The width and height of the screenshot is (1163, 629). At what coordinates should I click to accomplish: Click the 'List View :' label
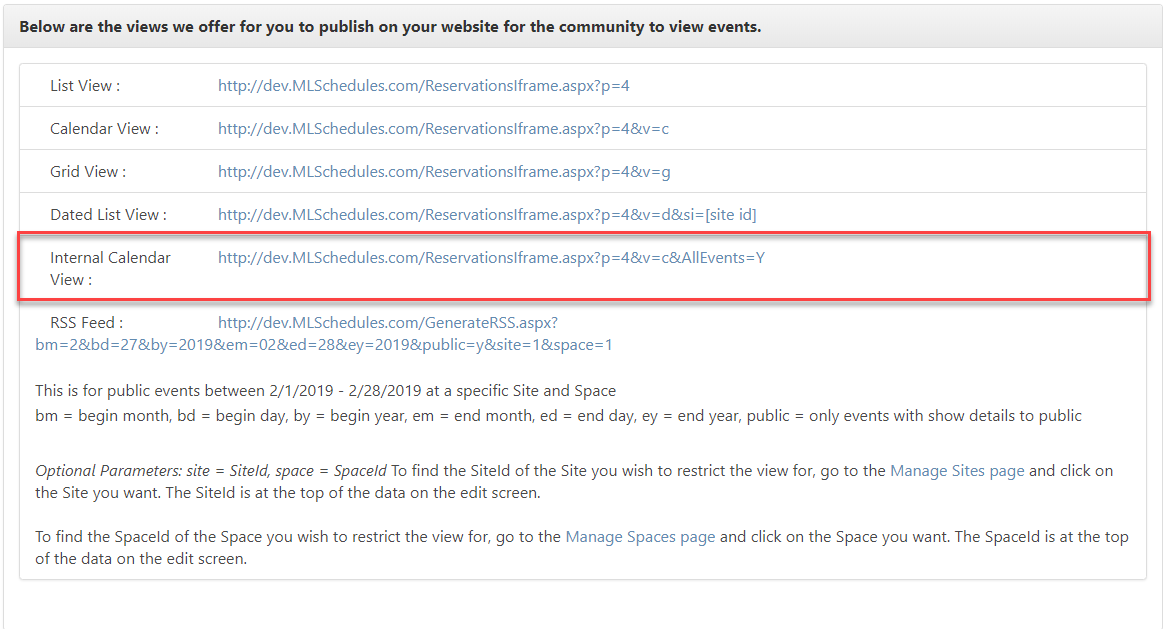[85, 86]
